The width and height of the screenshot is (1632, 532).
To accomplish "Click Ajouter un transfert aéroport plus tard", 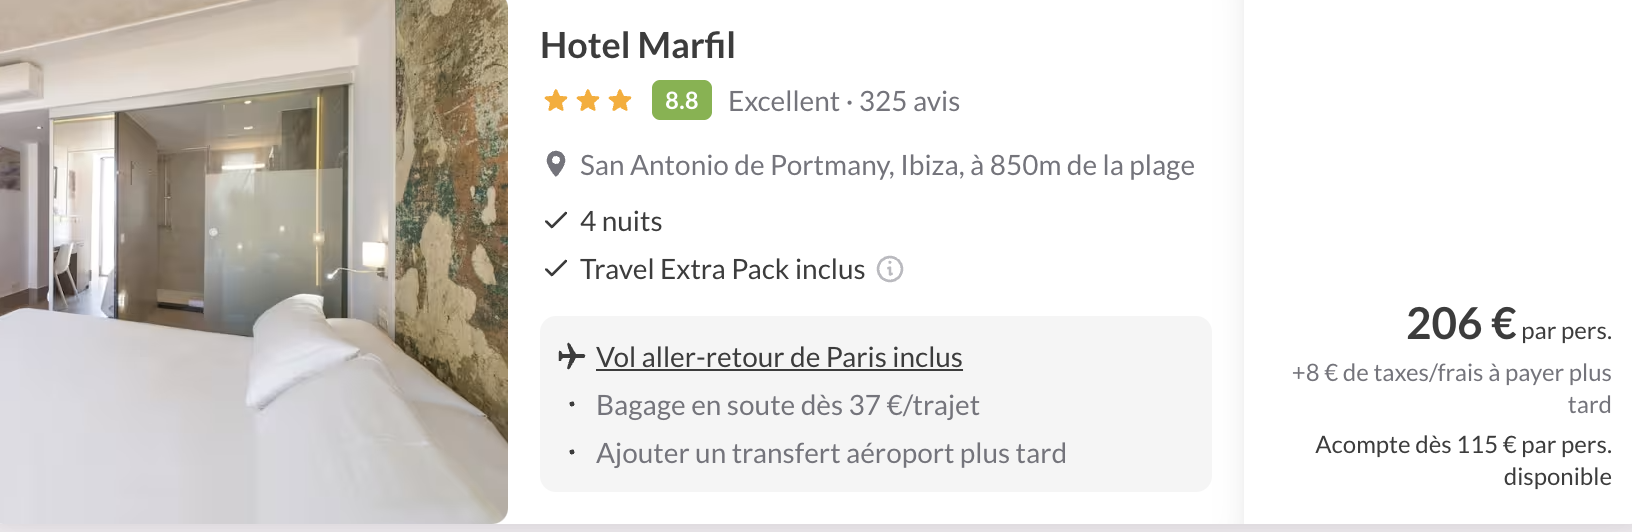I will pos(831,453).
